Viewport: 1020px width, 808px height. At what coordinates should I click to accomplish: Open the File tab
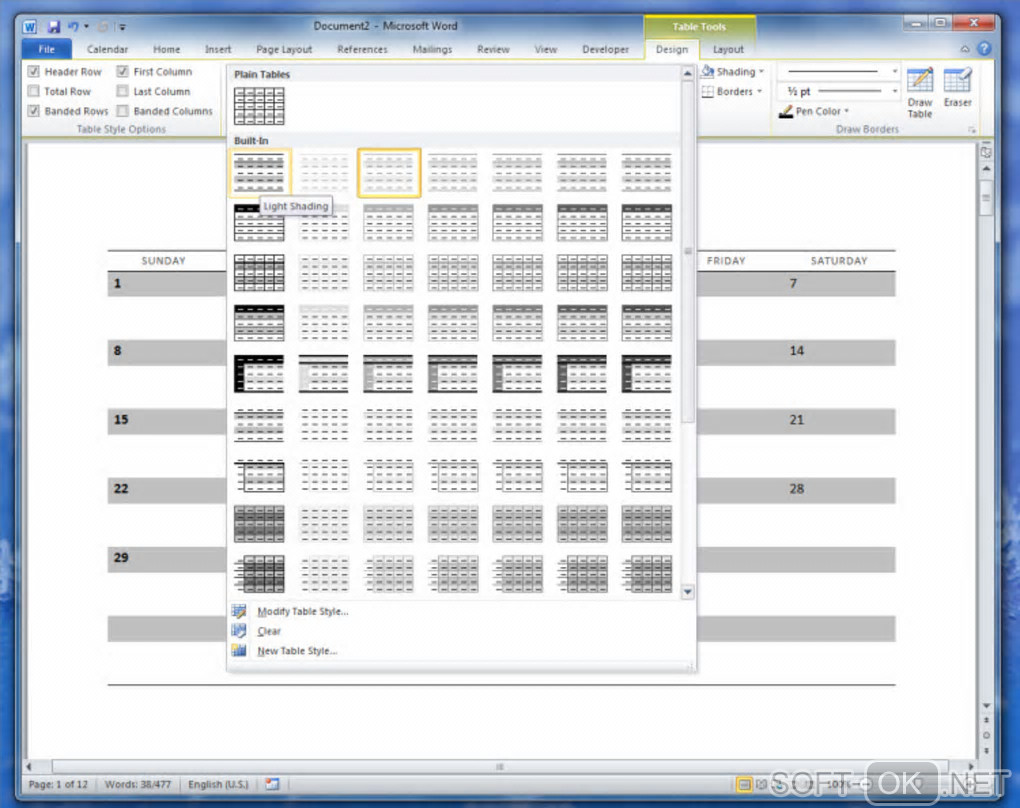tap(47, 49)
